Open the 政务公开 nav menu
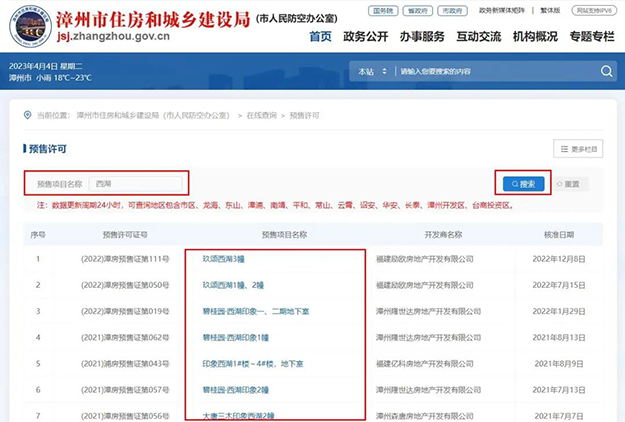This screenshot has height=422, width=625. tap(366, 36)
